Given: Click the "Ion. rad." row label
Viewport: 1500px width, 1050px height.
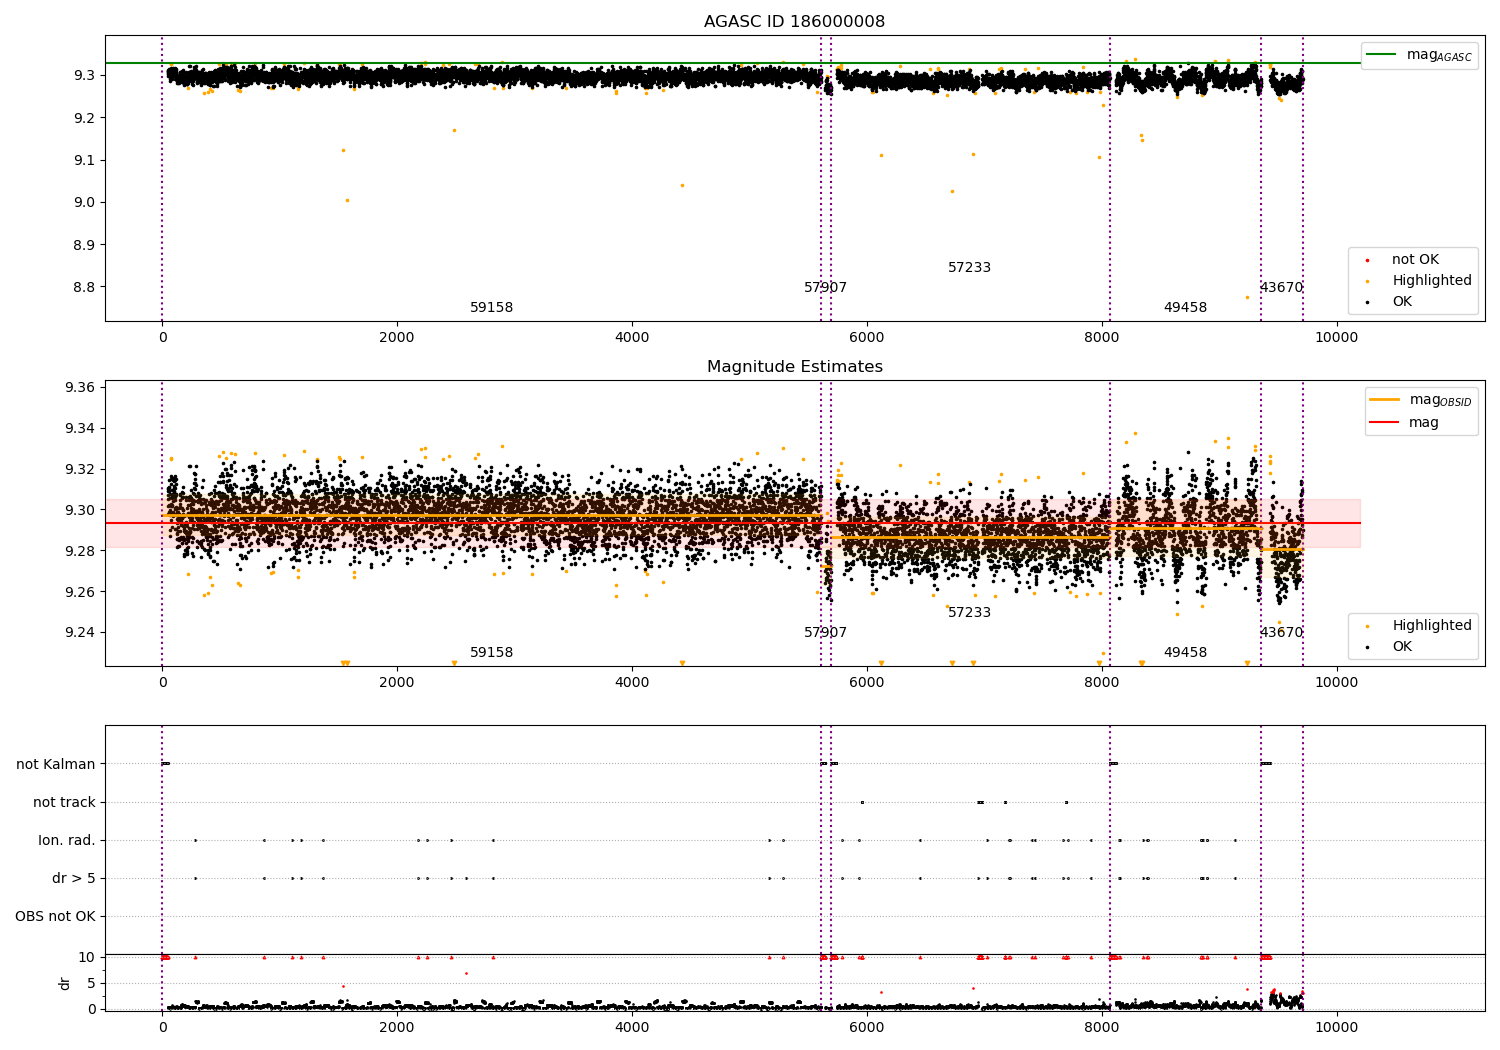Looking at the screenshot, I should [67, 841].
